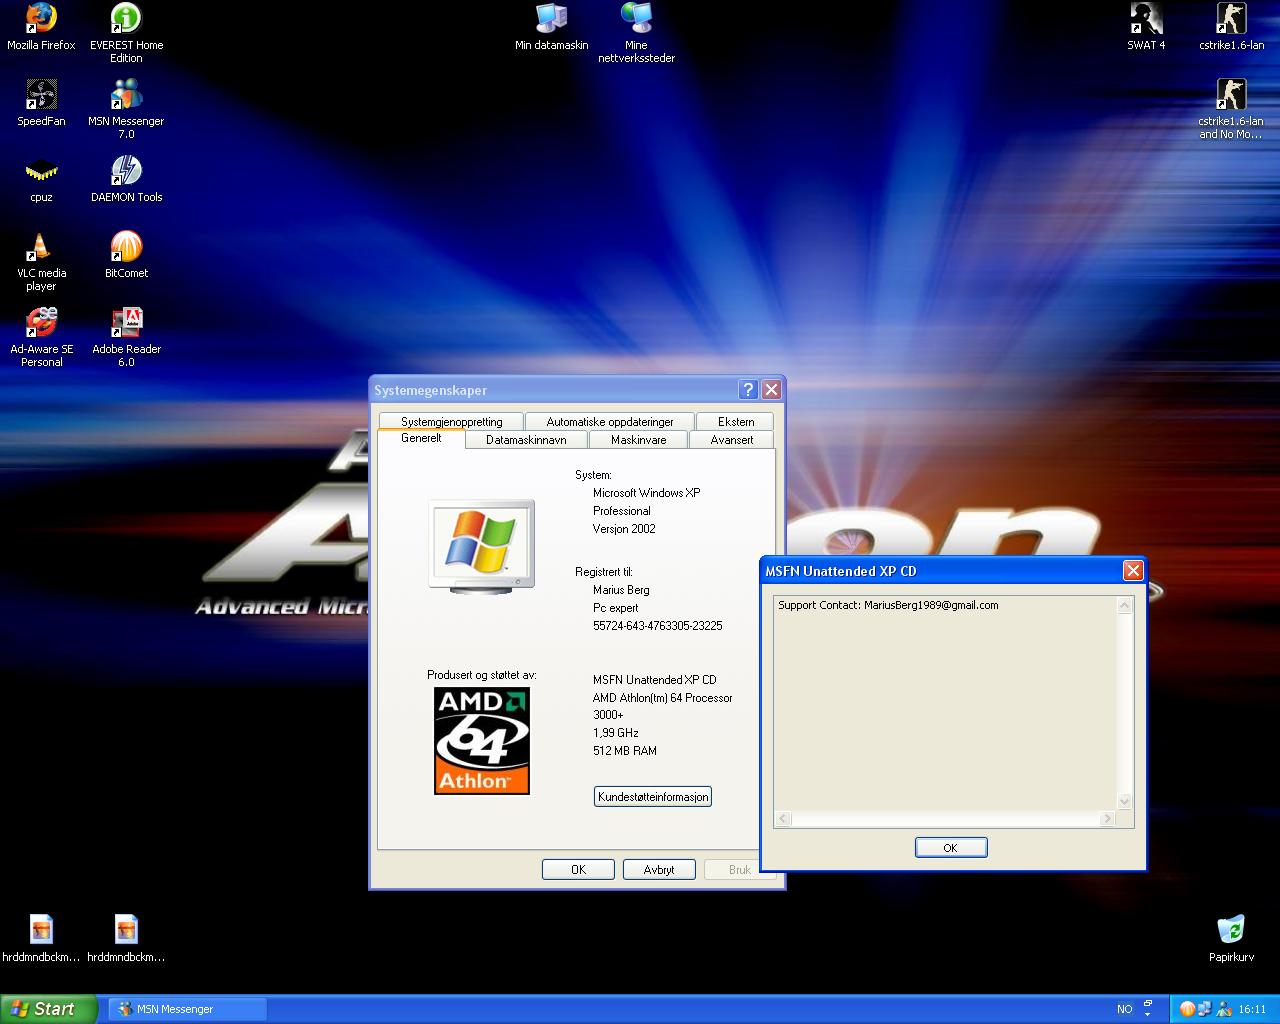
Task: Select the DAEMON Tools desktop shortcut
Action: pyautogui.click(x=126, y=179)
